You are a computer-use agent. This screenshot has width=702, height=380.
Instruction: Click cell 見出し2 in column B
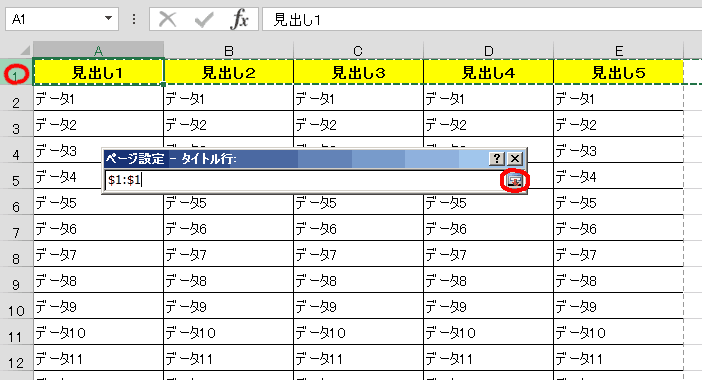[x=229, y=72]
